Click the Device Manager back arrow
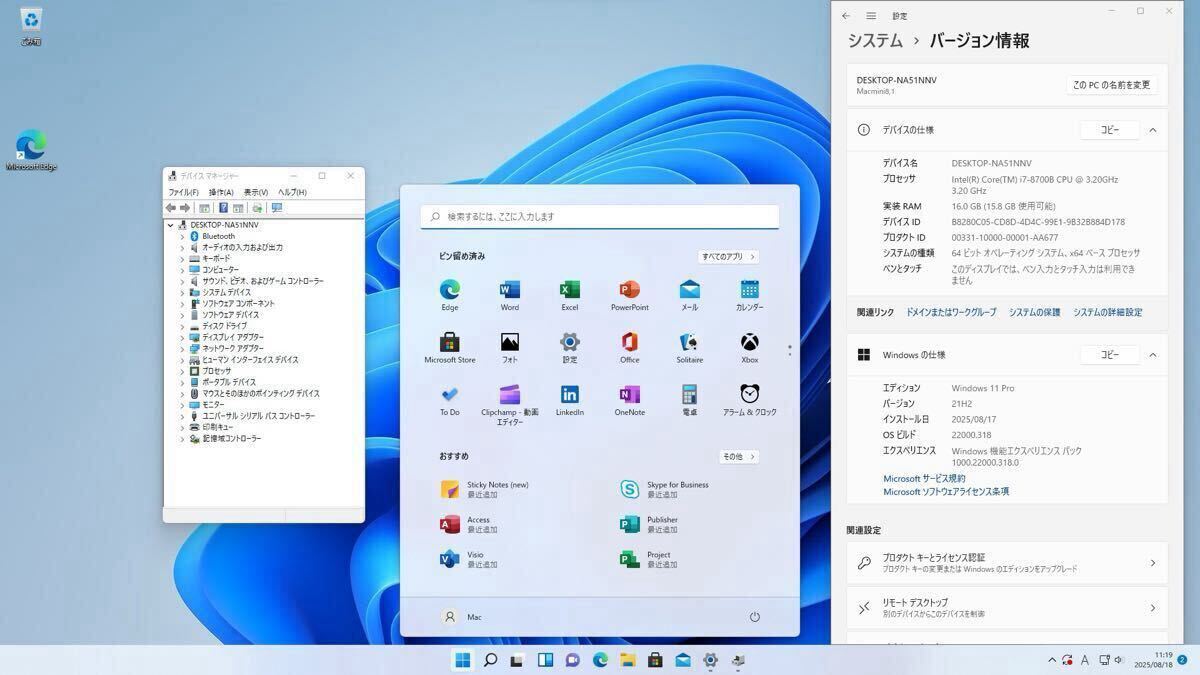 tap(171, 208)
